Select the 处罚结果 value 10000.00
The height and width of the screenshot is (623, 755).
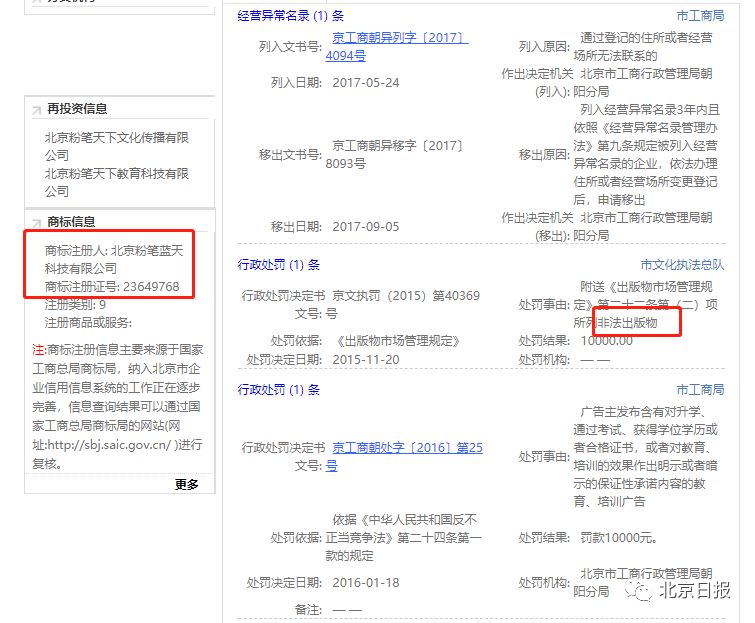pyautogui.click(x=606, y=341)
